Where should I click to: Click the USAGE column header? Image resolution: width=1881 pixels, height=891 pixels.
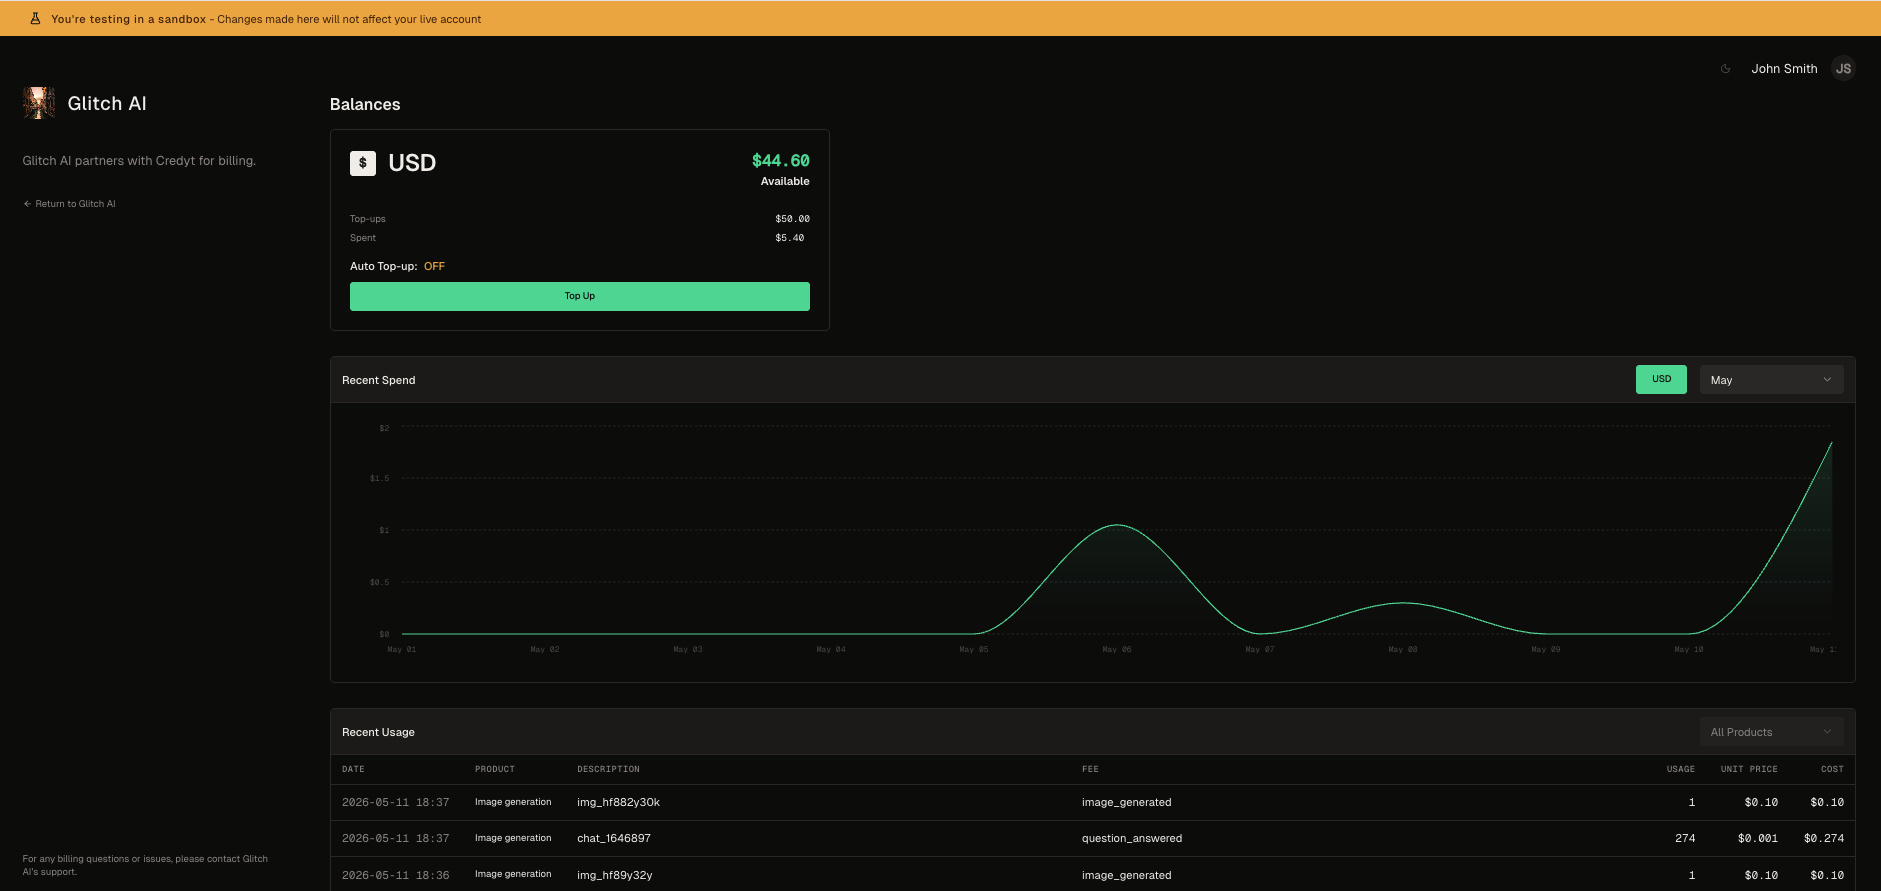[x=1680, y=769]
